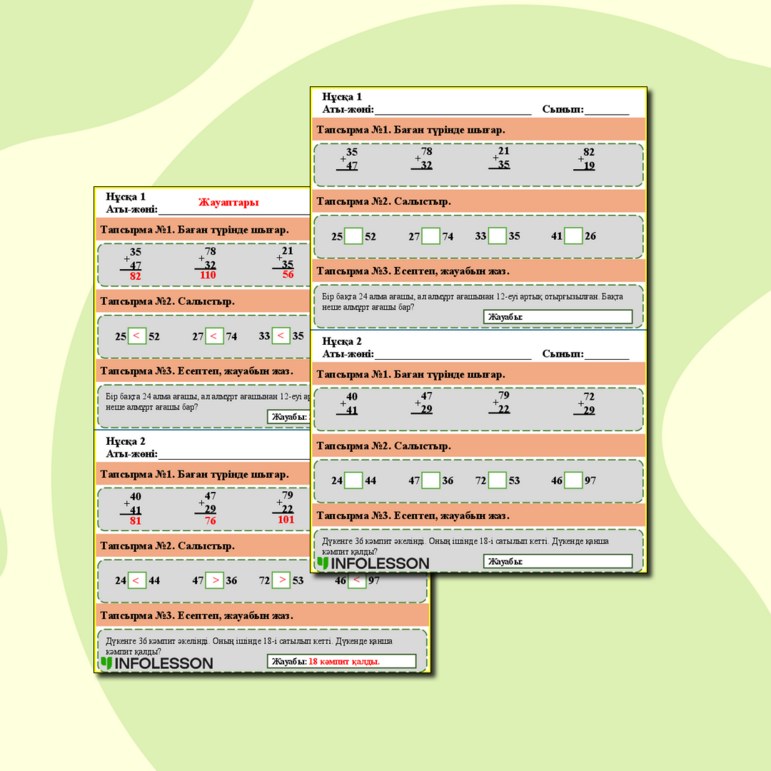
Task: Select the comparison box between 25 and 52 on front sheet
Action: coord(353,236)
